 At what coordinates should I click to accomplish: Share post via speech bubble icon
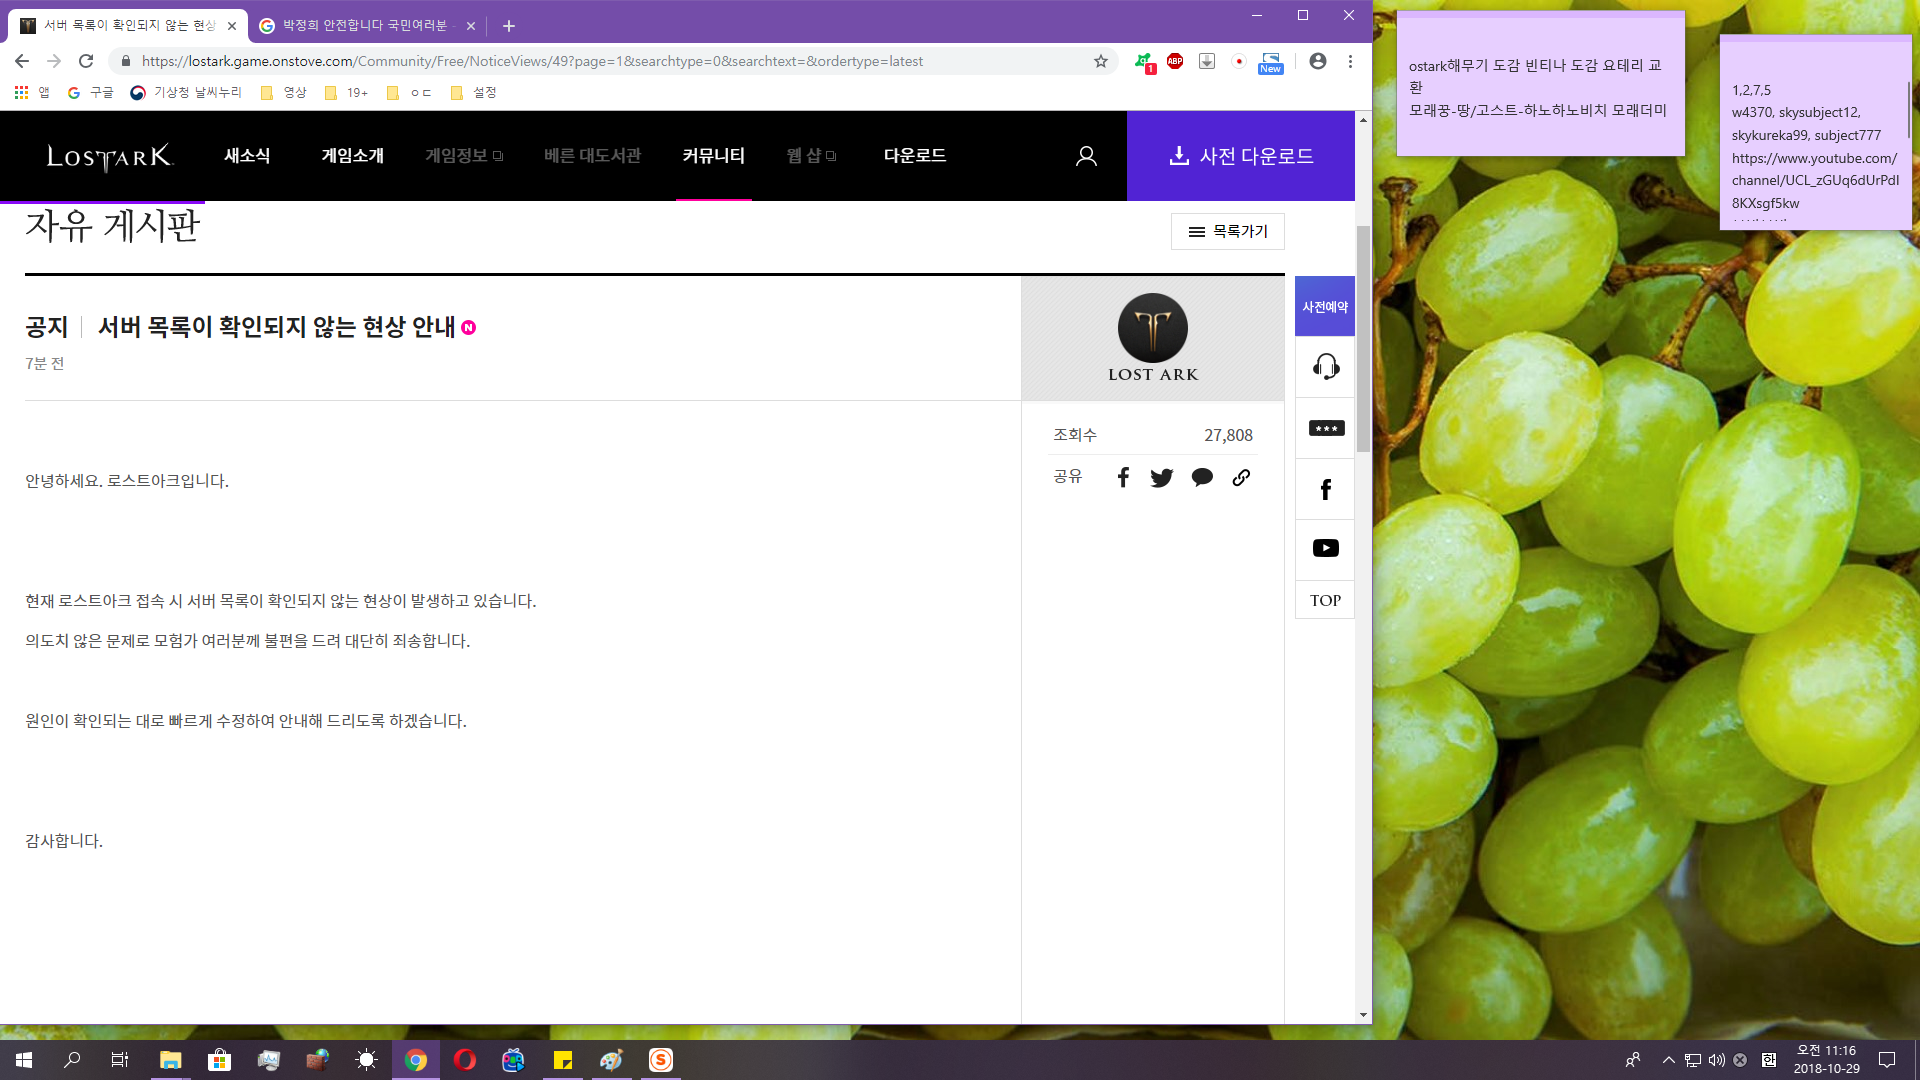click(1202, 478)
